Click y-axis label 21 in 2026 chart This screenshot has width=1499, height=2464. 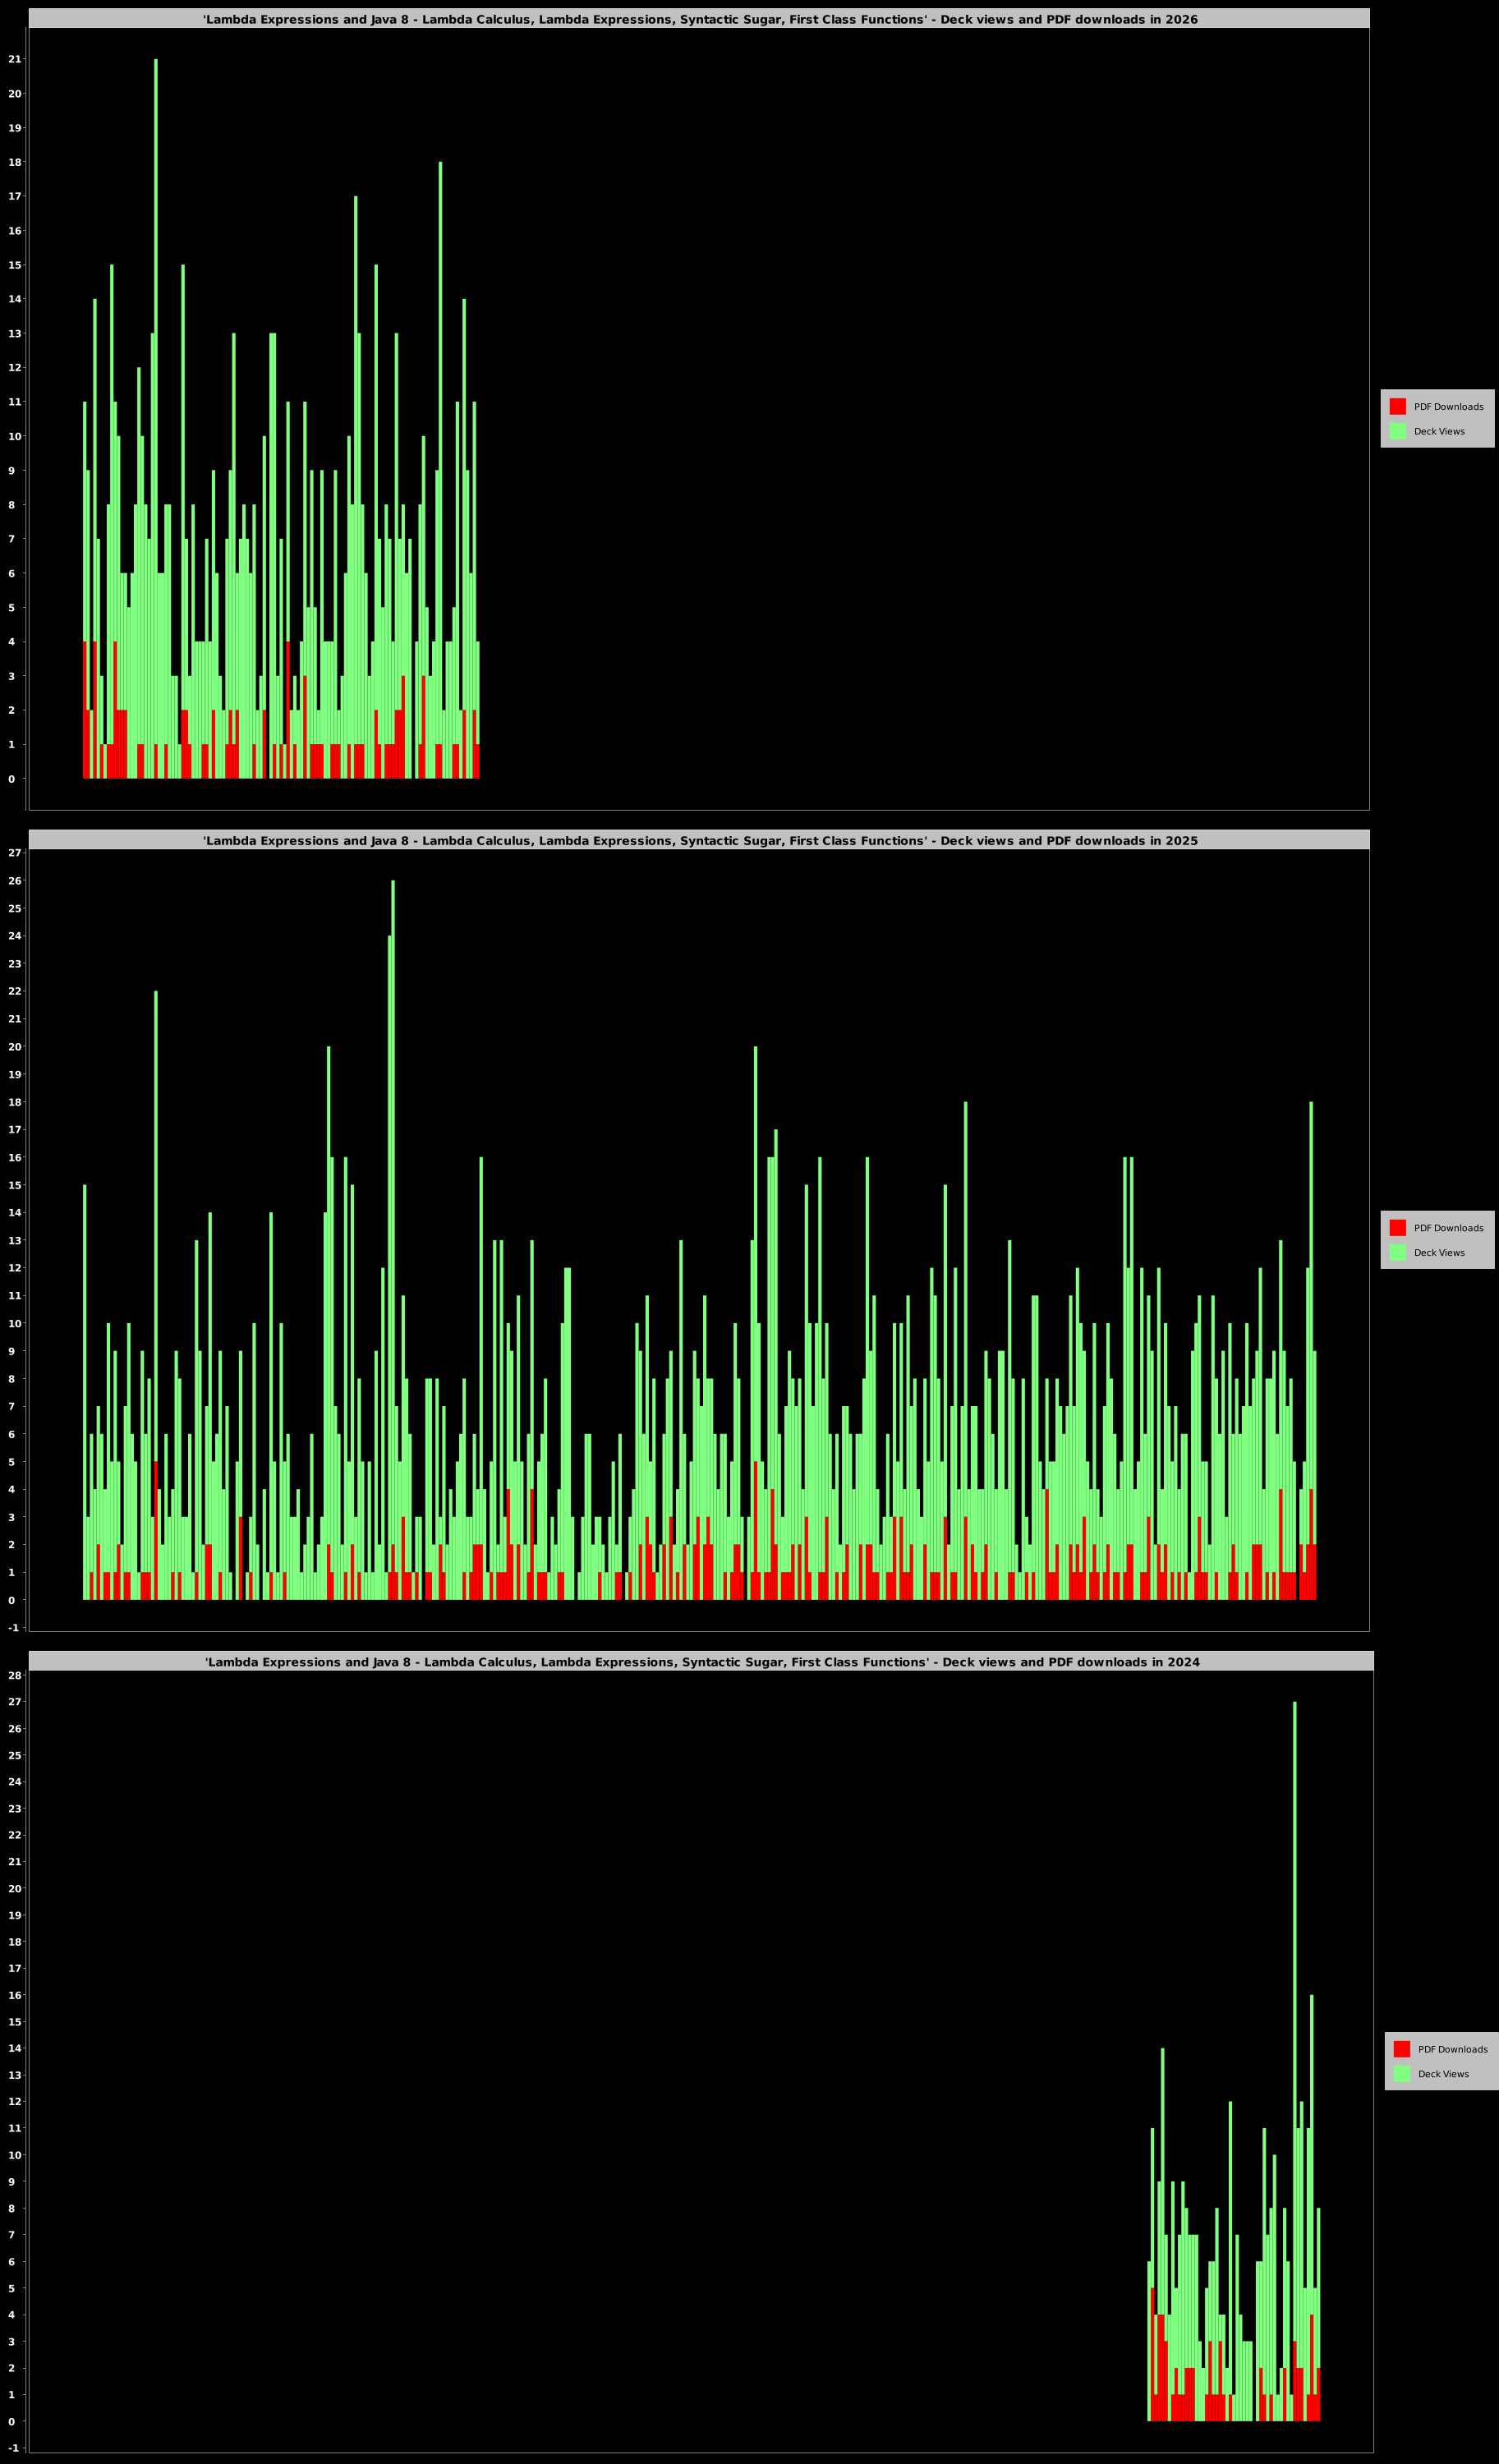point(14,60)
